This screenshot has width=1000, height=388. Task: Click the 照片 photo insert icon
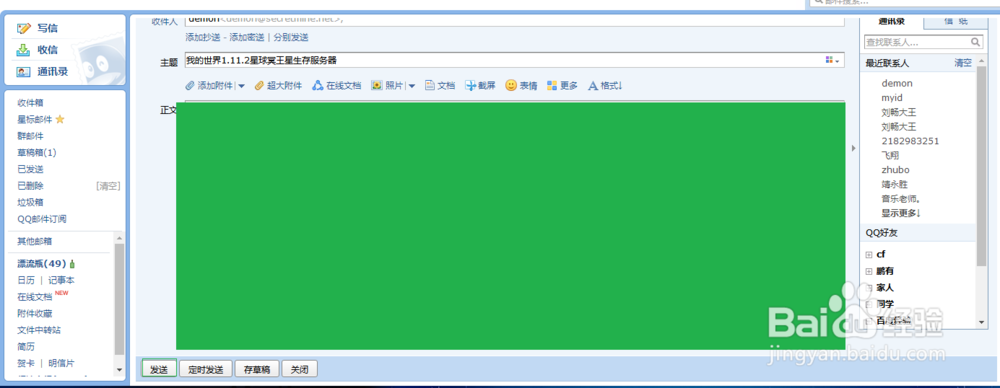(376, 86)
